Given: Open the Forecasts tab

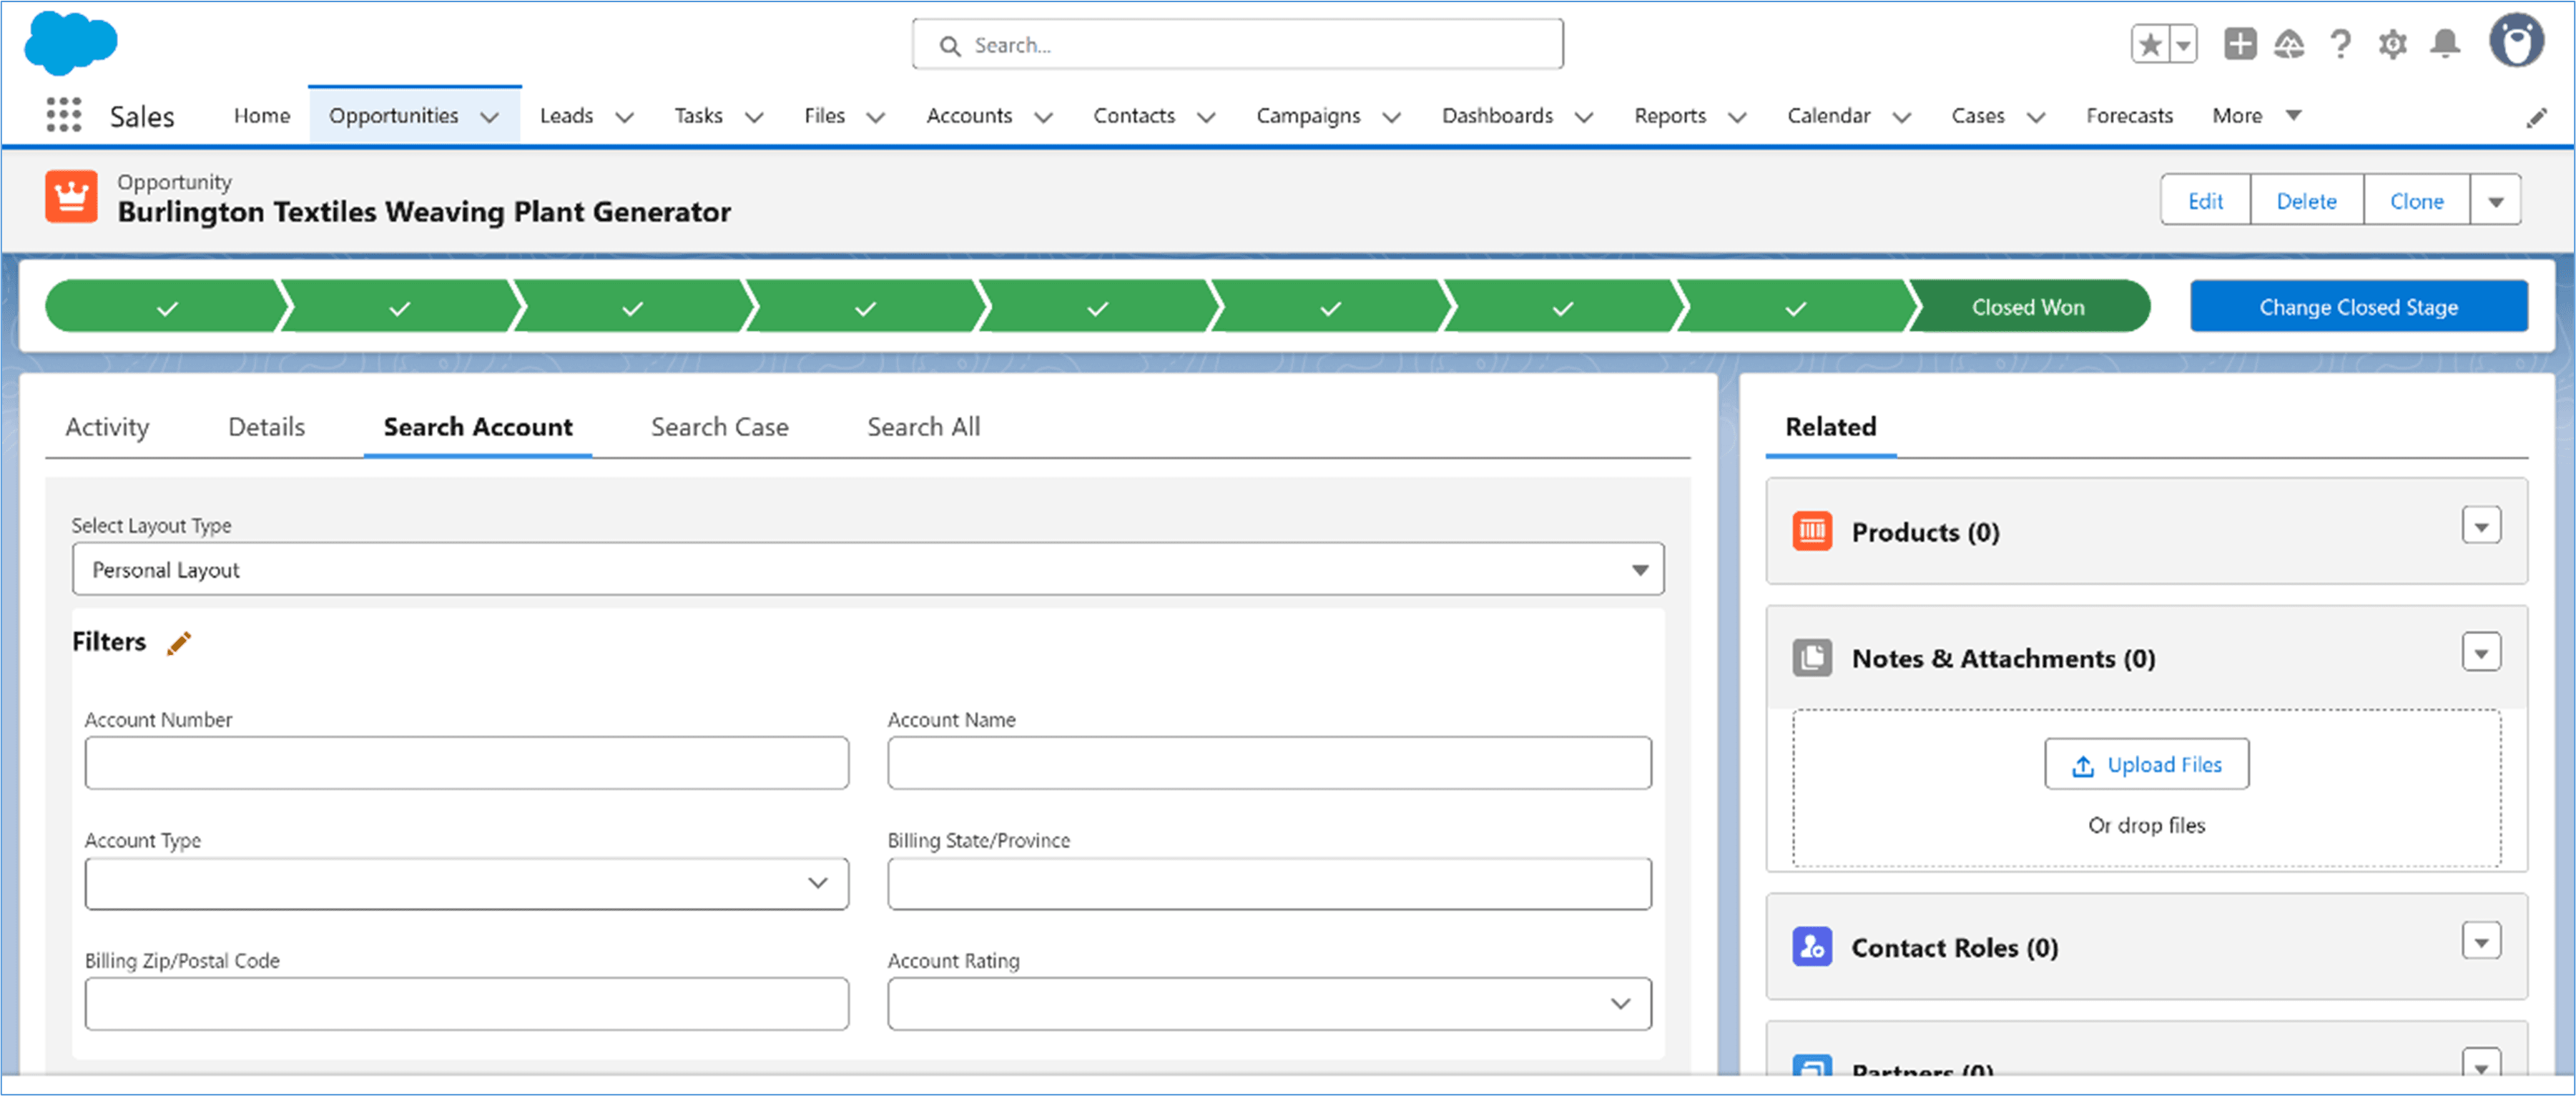Looking at the screenshot, I should click(2129, 116).
